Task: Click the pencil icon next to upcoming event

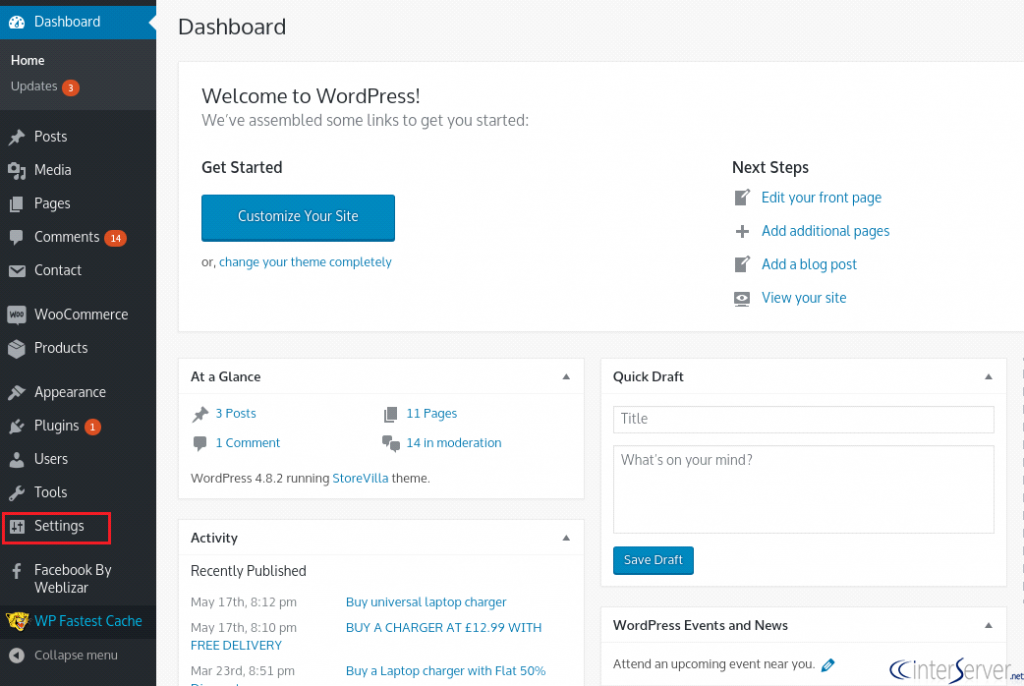Action: [x=828, y=665]
